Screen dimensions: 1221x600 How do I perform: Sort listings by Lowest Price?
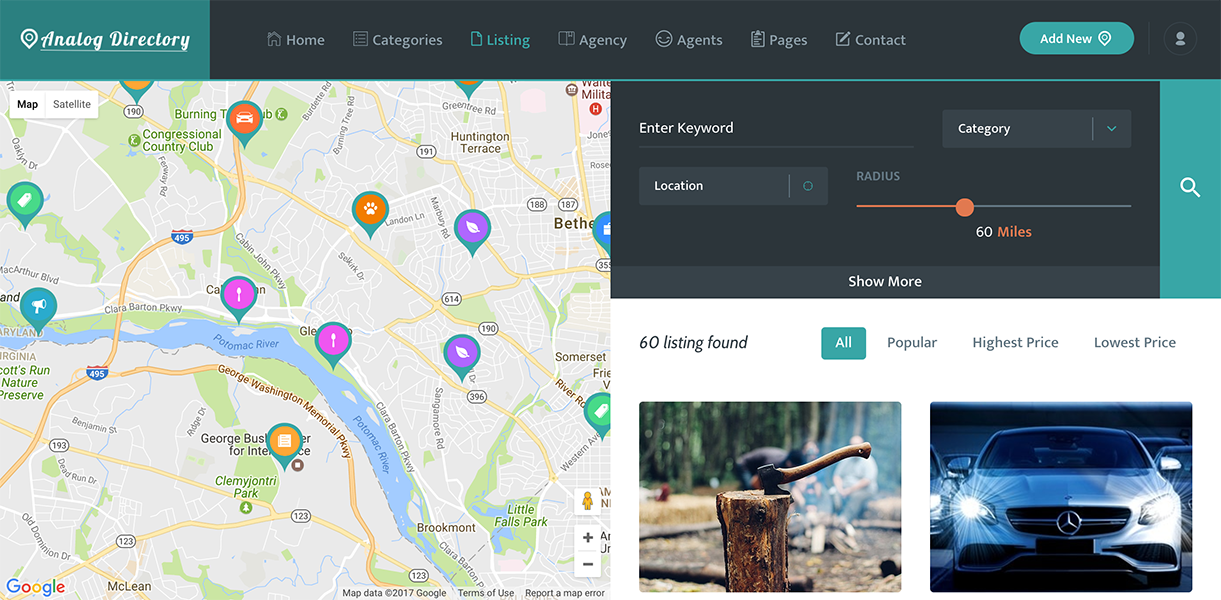(1135, 343)
